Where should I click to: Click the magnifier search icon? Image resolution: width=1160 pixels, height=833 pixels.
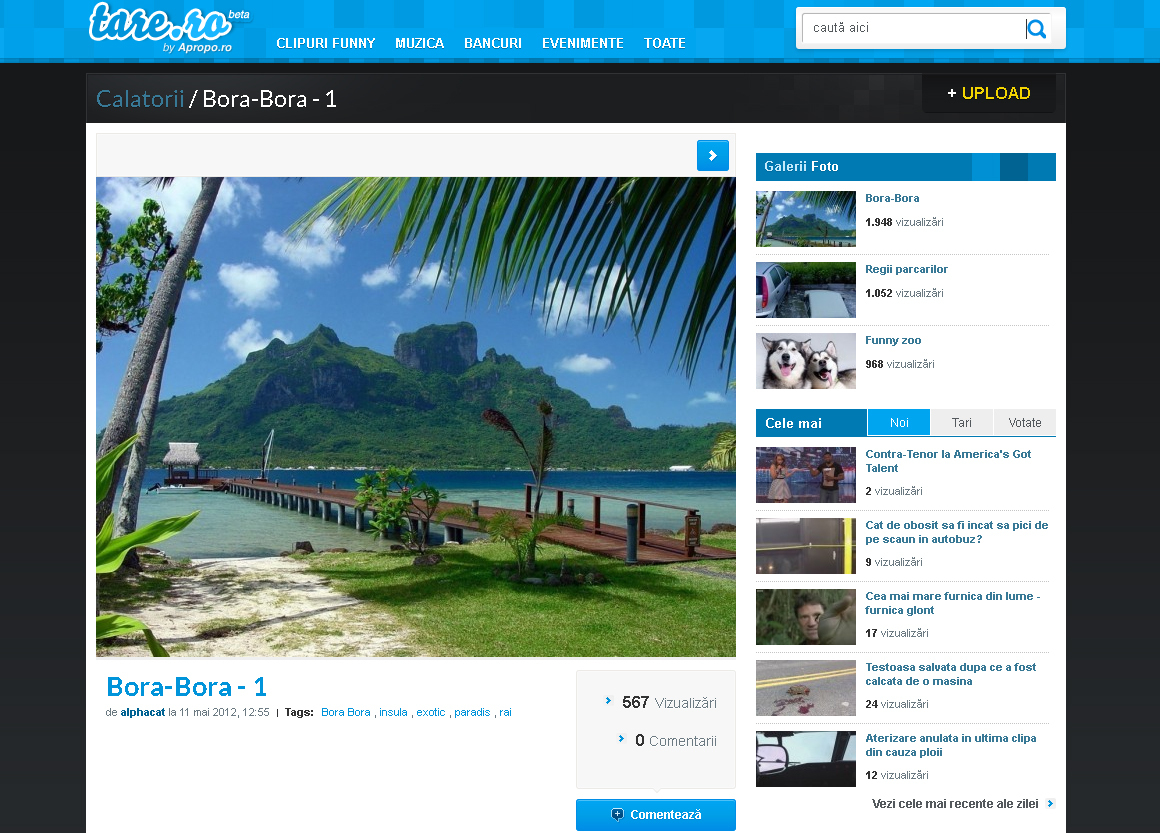coord(1037,29)
